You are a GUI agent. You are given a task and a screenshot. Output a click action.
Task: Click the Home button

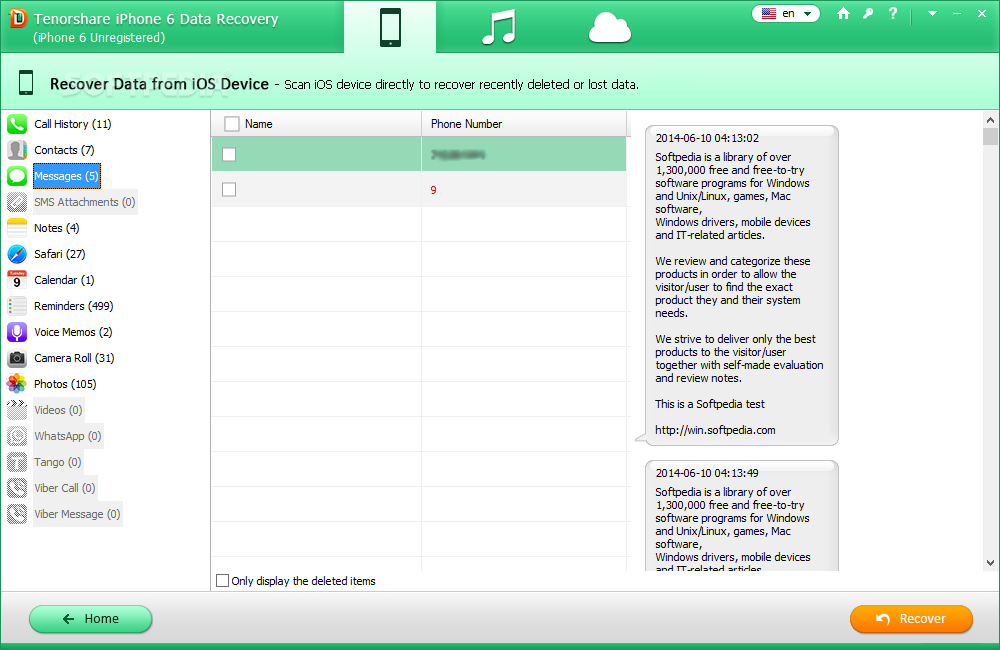tap(91, 619)
